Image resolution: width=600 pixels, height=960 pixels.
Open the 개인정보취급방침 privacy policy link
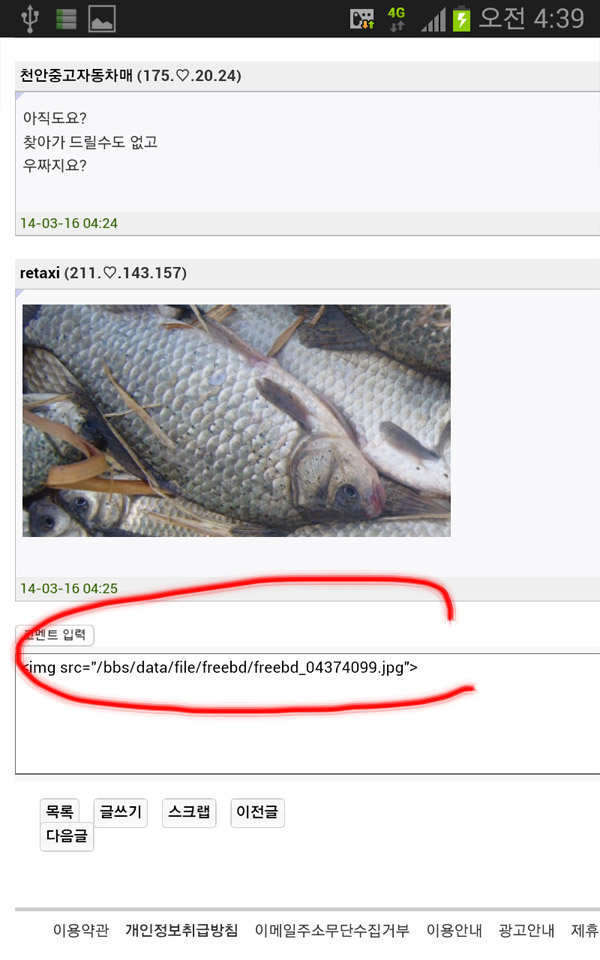[x=182, y=931]
